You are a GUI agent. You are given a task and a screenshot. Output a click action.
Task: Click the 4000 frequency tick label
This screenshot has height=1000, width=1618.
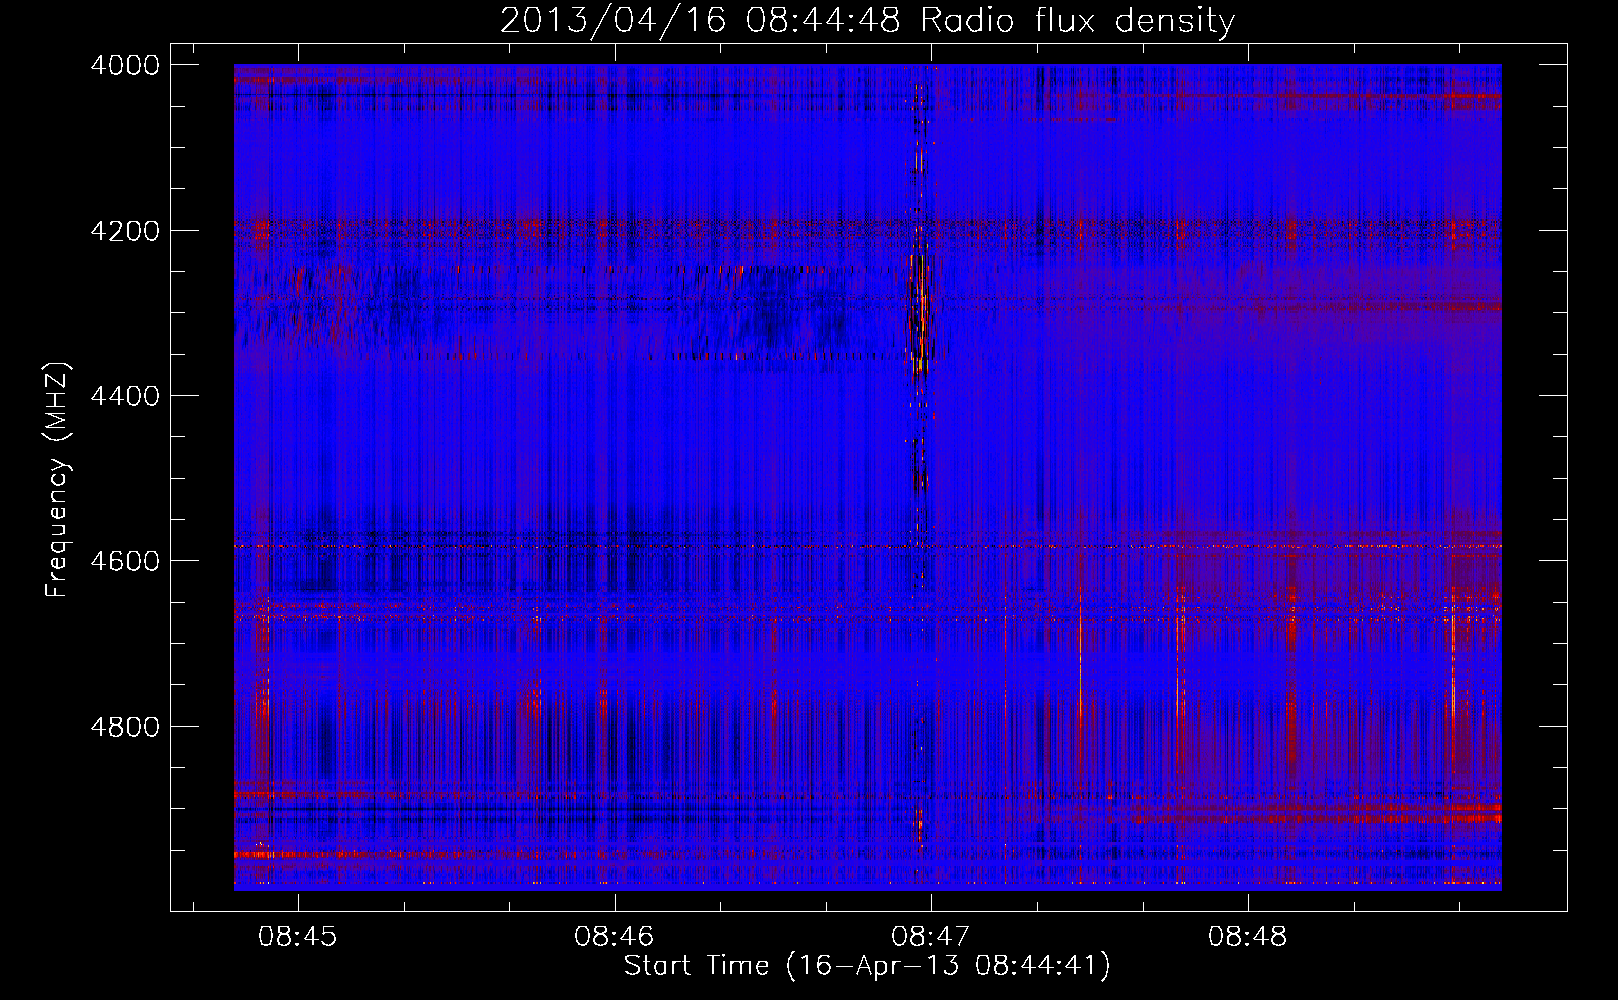[x=125, y=65]
